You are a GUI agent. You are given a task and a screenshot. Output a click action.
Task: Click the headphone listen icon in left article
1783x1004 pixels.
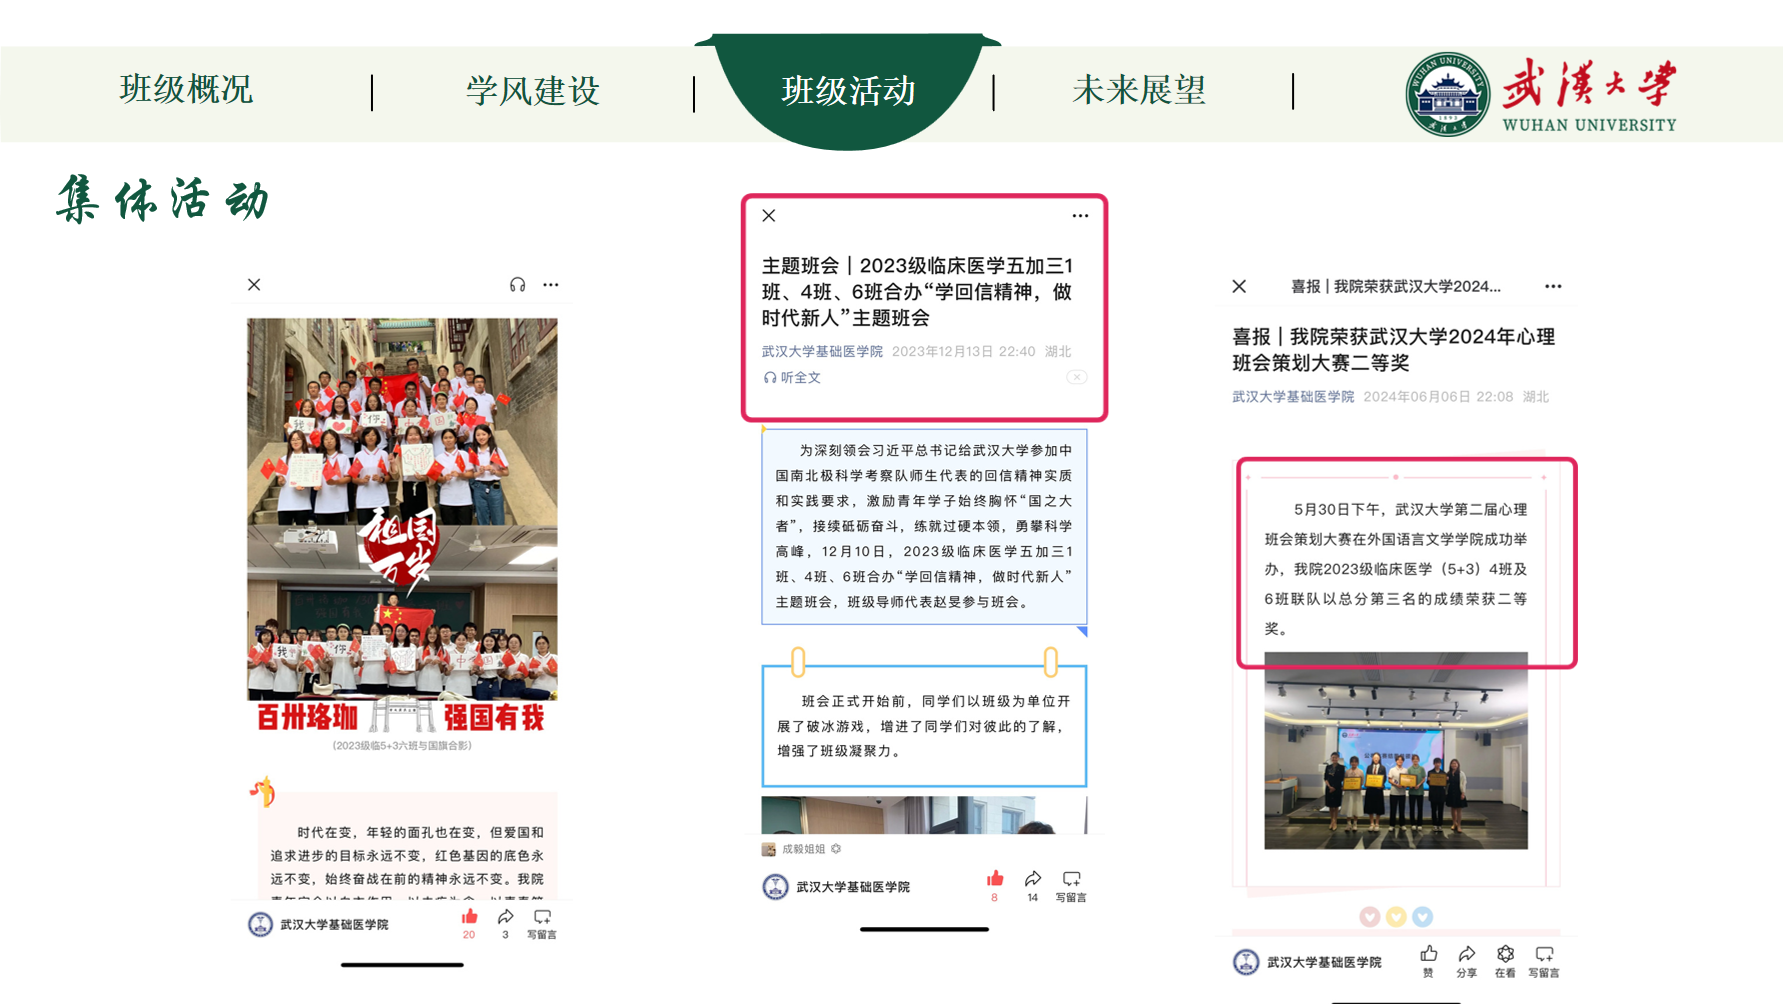[x=517, y=285]
